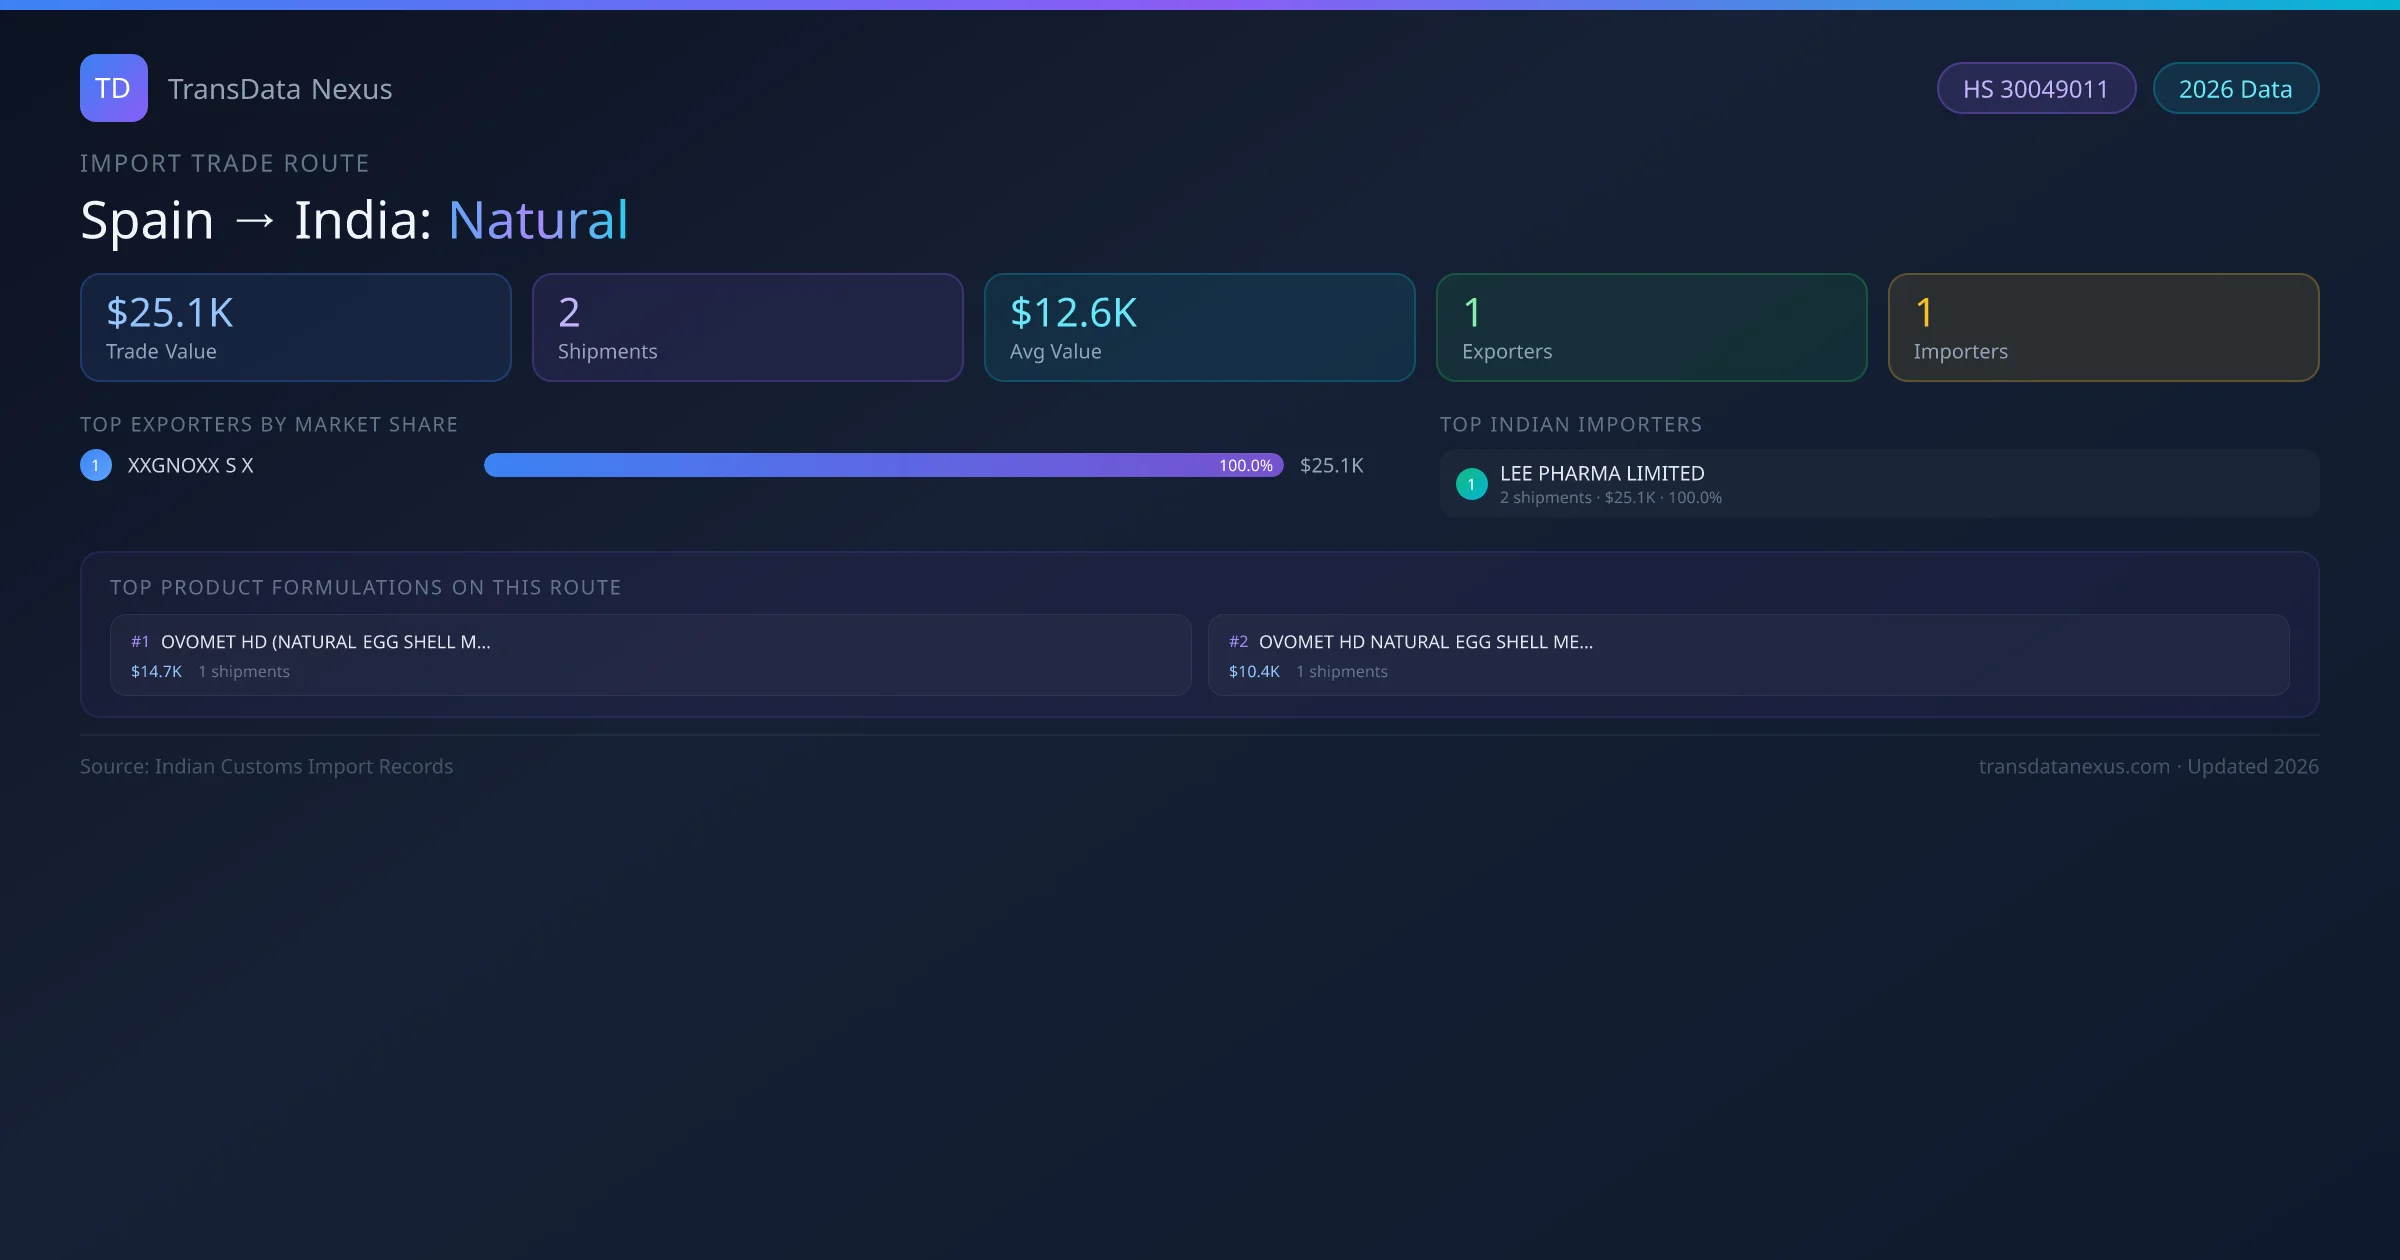Open #1 OVOMET HD formulation card
2400x1260 pixels.
point(650,655)
